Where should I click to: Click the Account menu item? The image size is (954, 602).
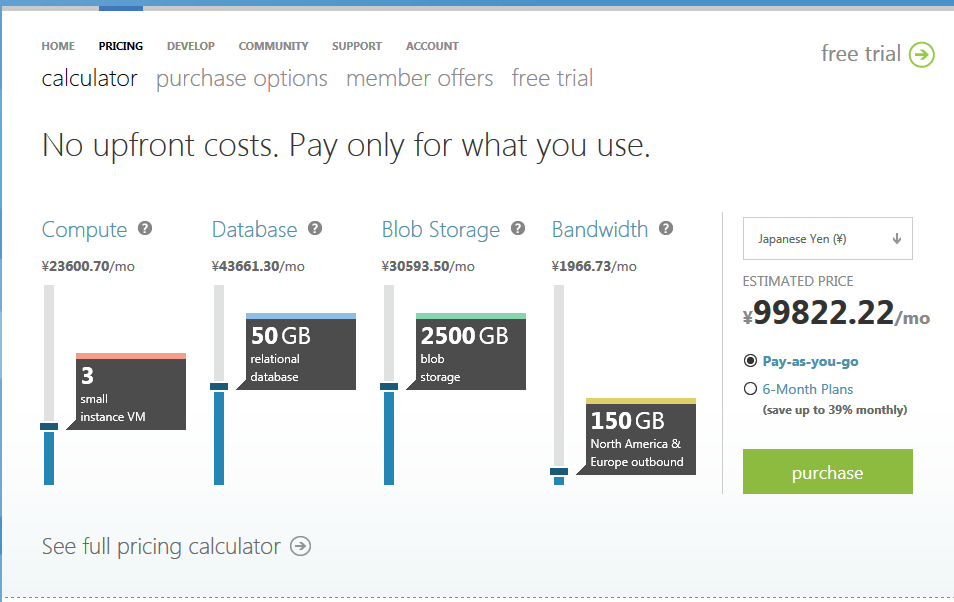[432, 46]
